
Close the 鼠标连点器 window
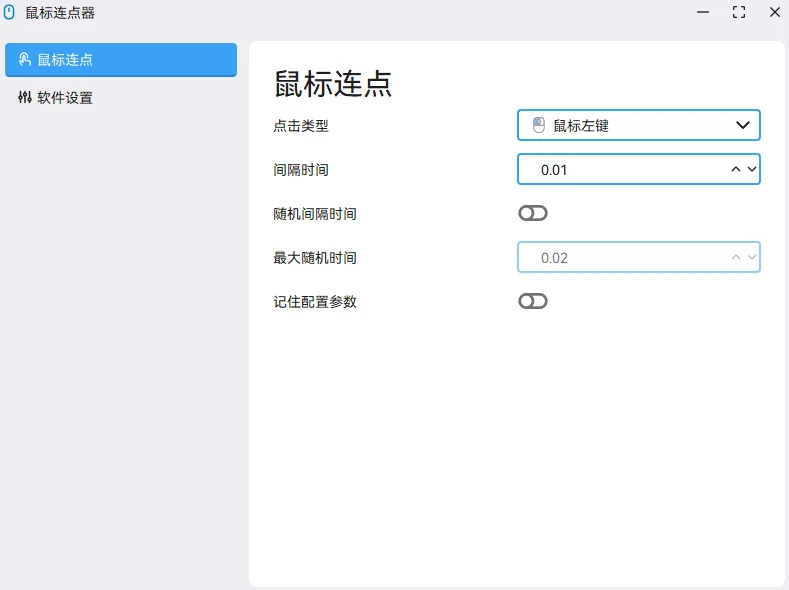[x=775, y=13]
